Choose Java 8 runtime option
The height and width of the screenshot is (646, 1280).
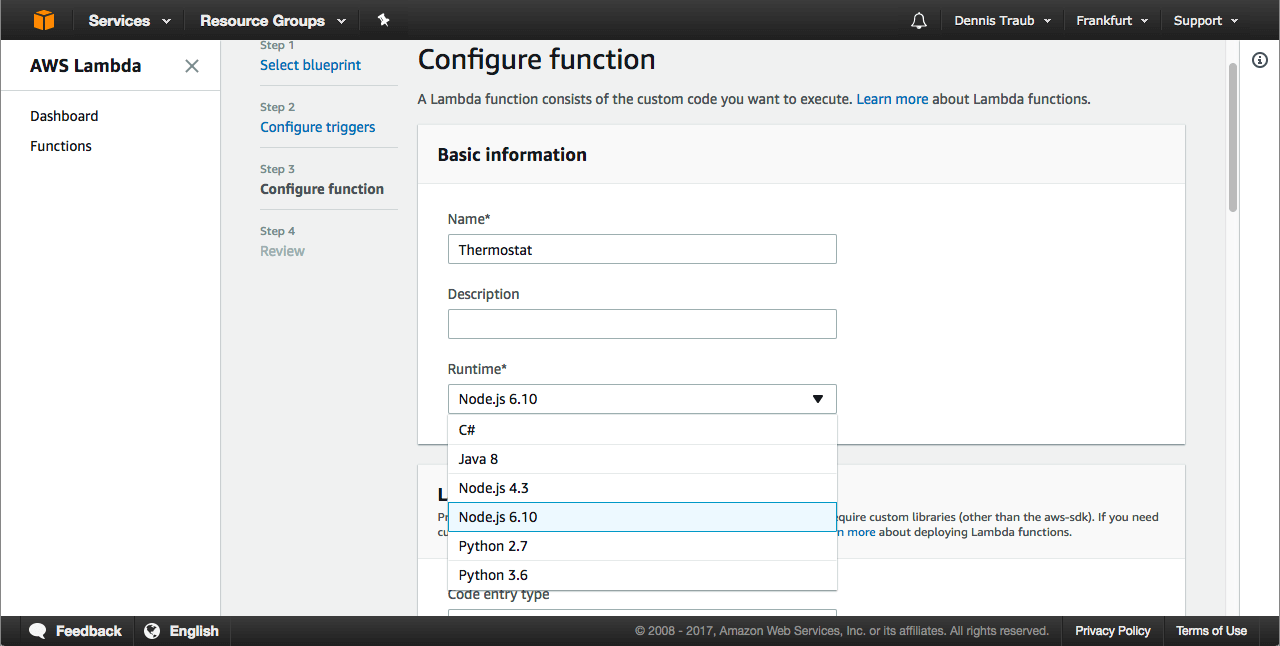[478, 459]
